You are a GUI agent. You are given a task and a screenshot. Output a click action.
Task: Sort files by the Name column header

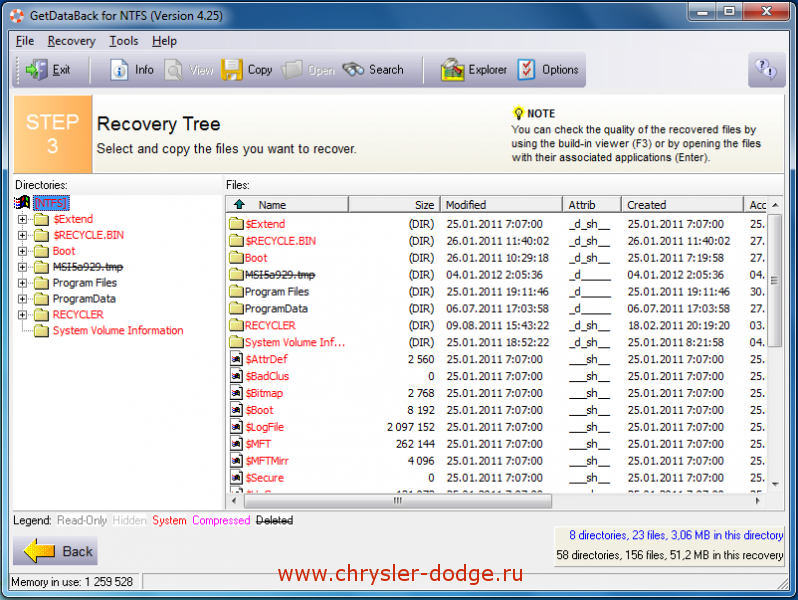coord(287,205)
